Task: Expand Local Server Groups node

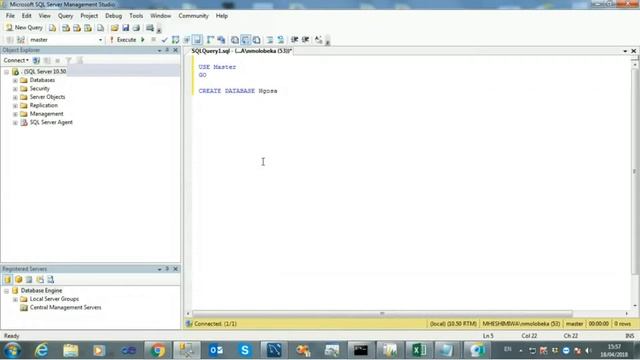Action: click(15, 299)
